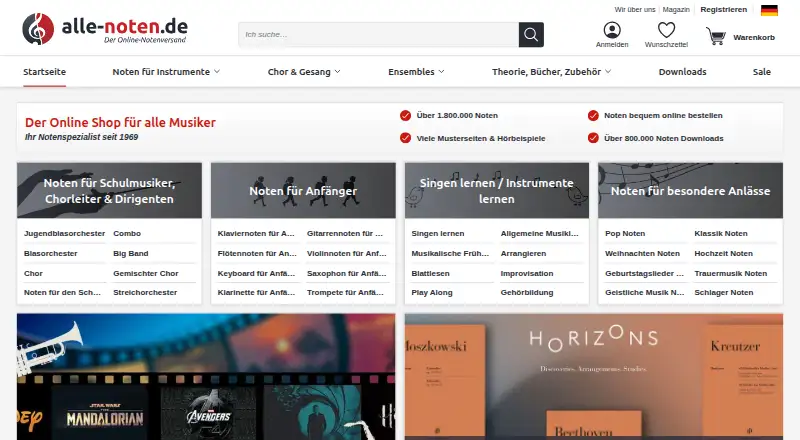Open the Hochzeit Noten link
Screen dimensions: 800x440
pyautogui.click(x=723, y=253)
